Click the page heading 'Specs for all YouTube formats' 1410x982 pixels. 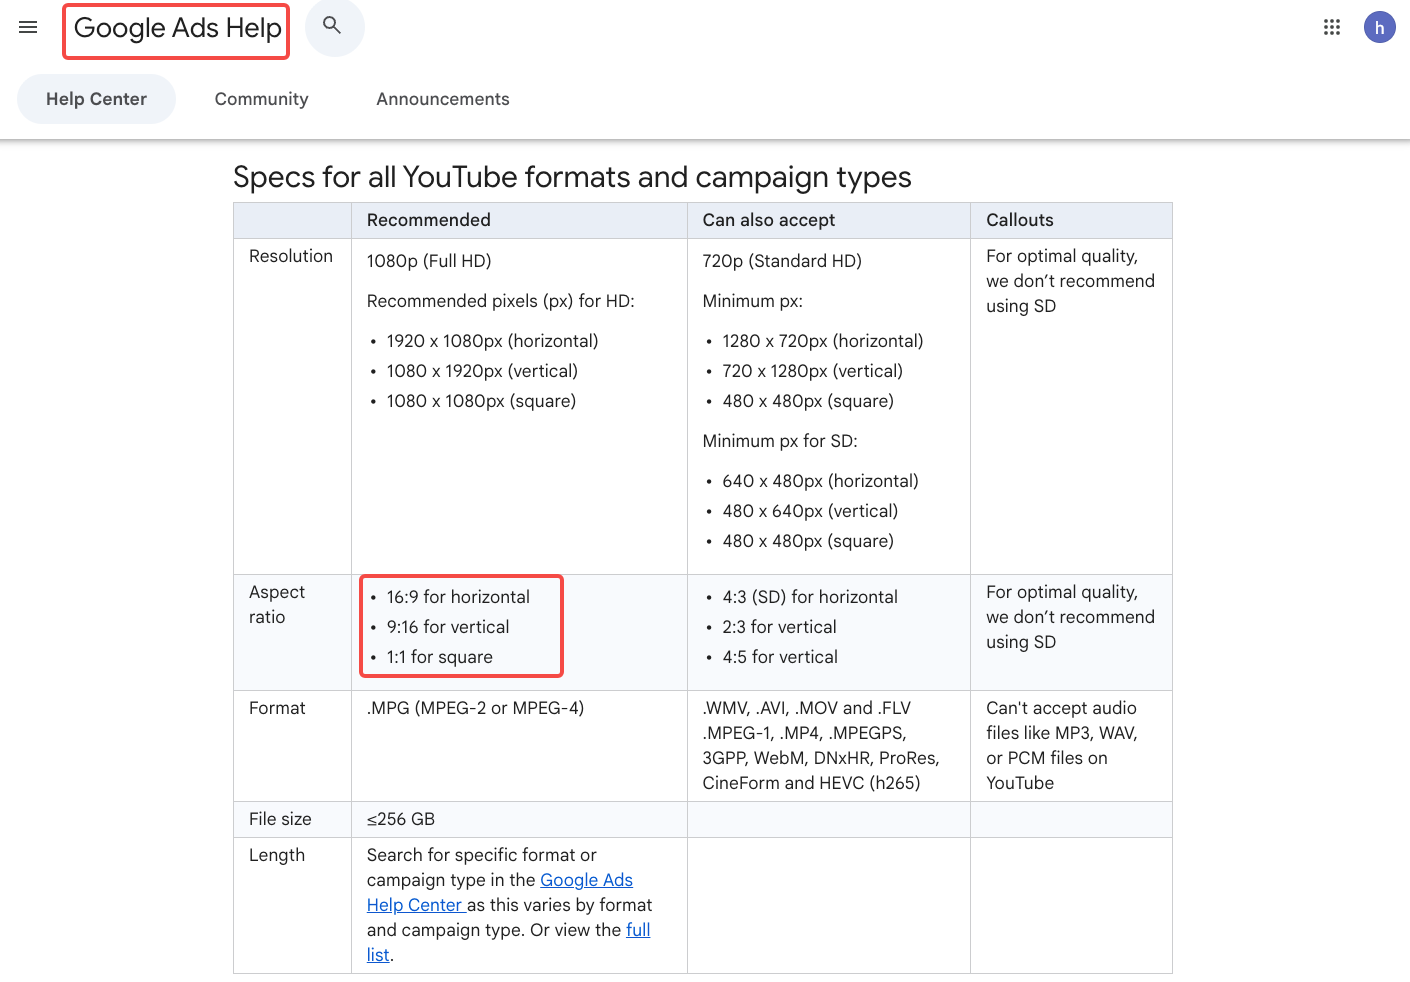tap(572, 177)
